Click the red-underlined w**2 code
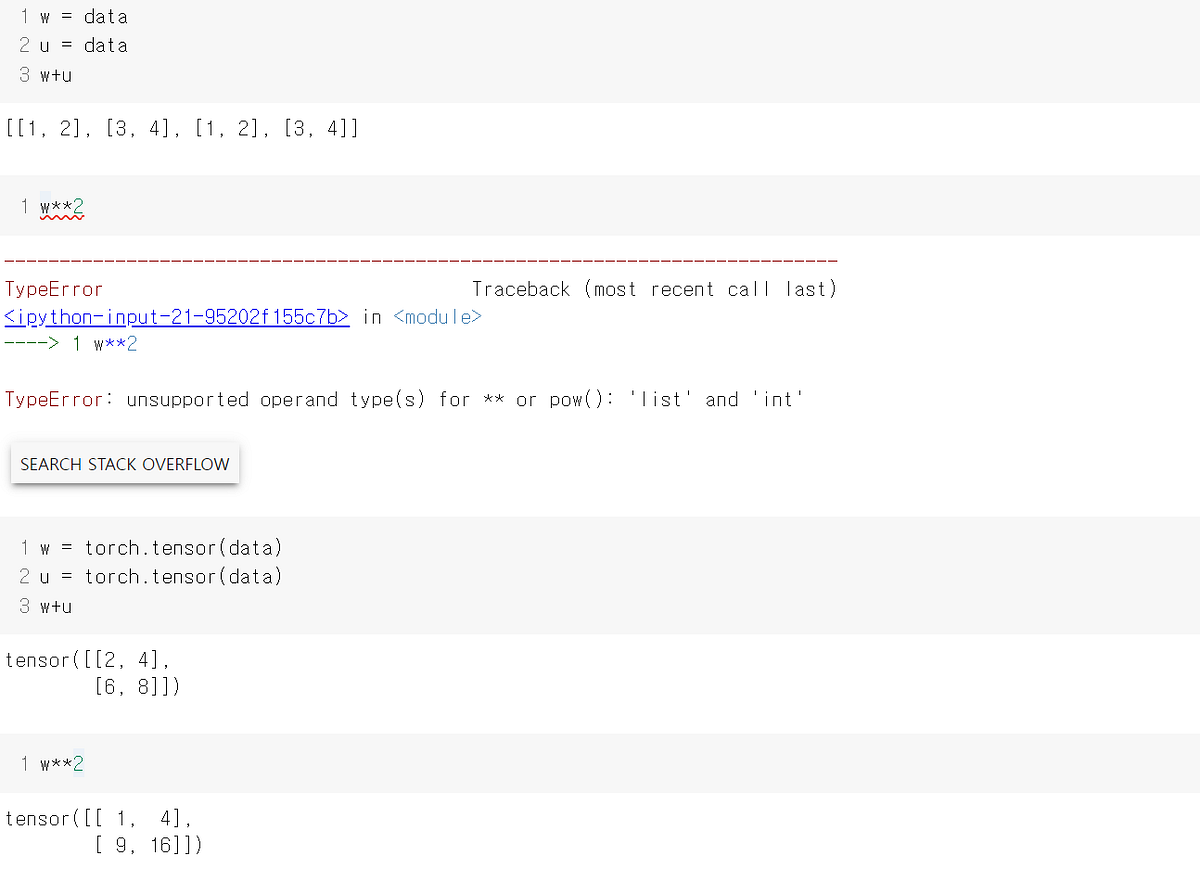The width and height of the screenshot is (1200, 869). pyautogui.click(x=62, y=207)
